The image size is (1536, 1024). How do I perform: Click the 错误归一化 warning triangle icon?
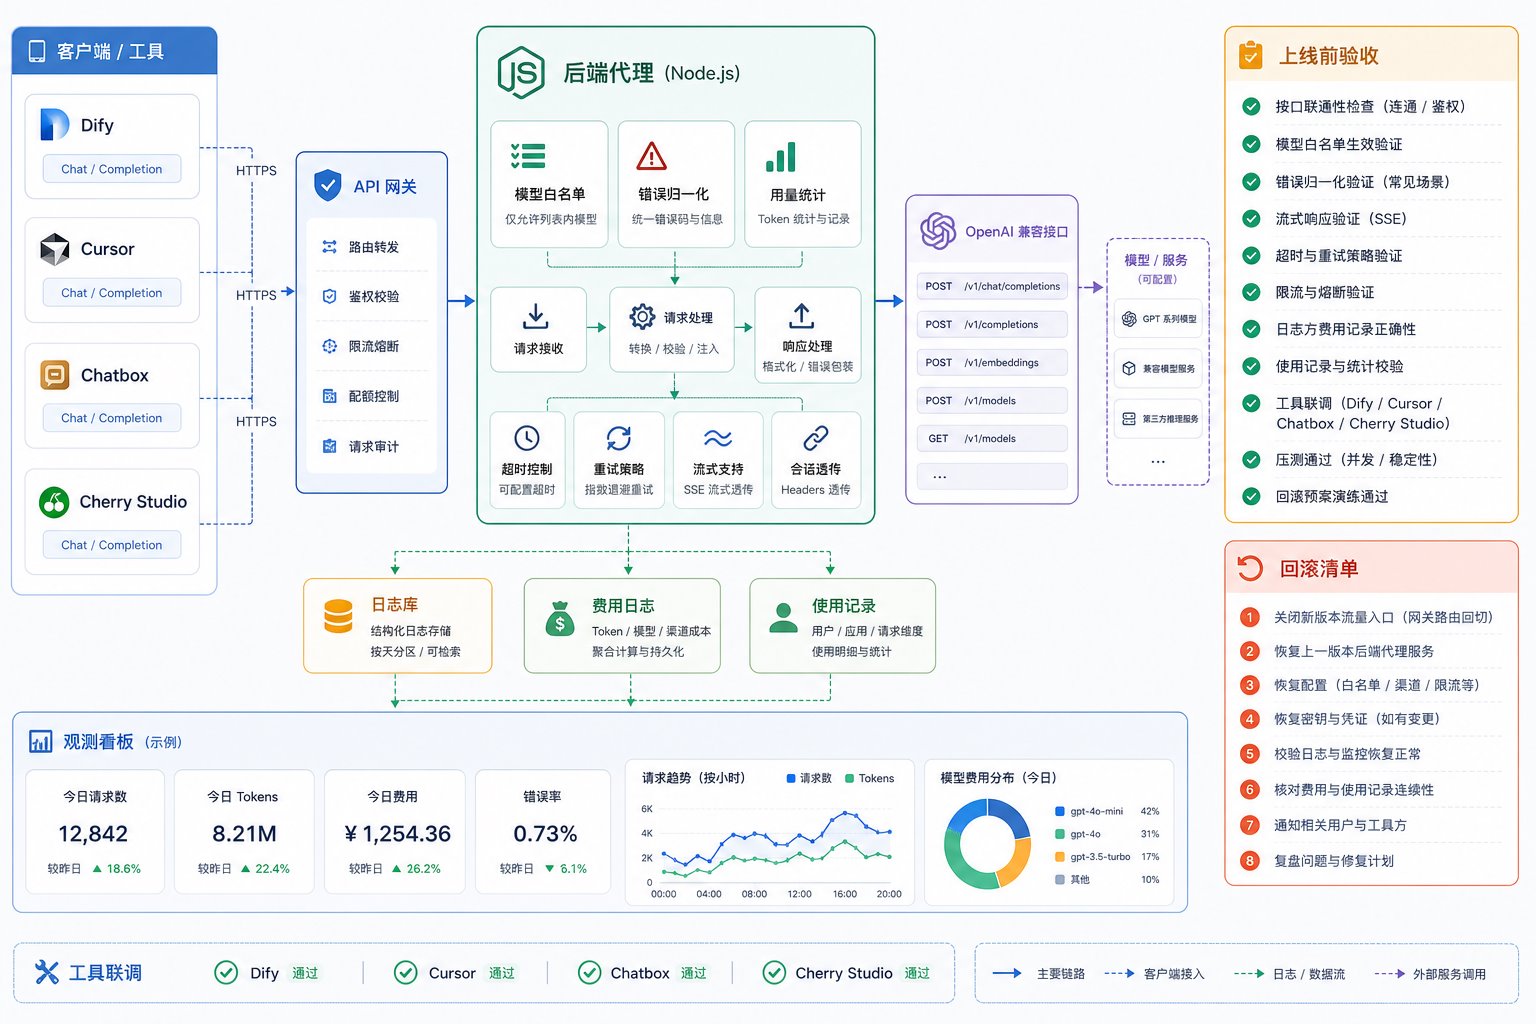point(651,156)
